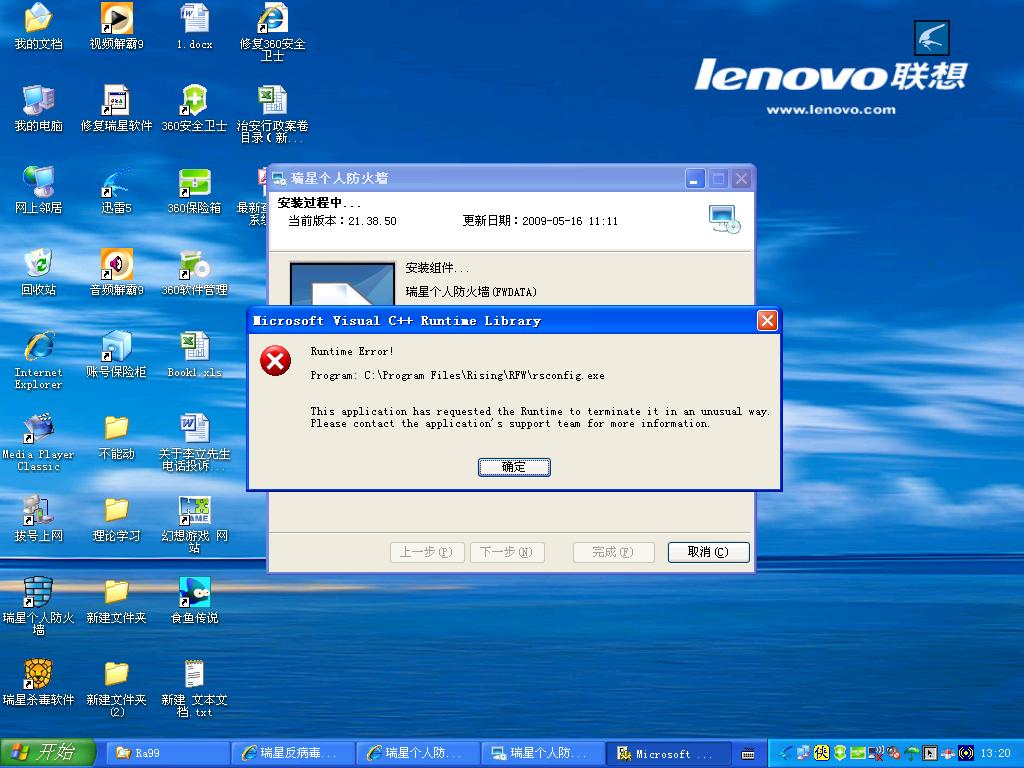Select the 不能动 folder icon
Viewport: 1024px width, 768px height.
click(x=116, y=436)
